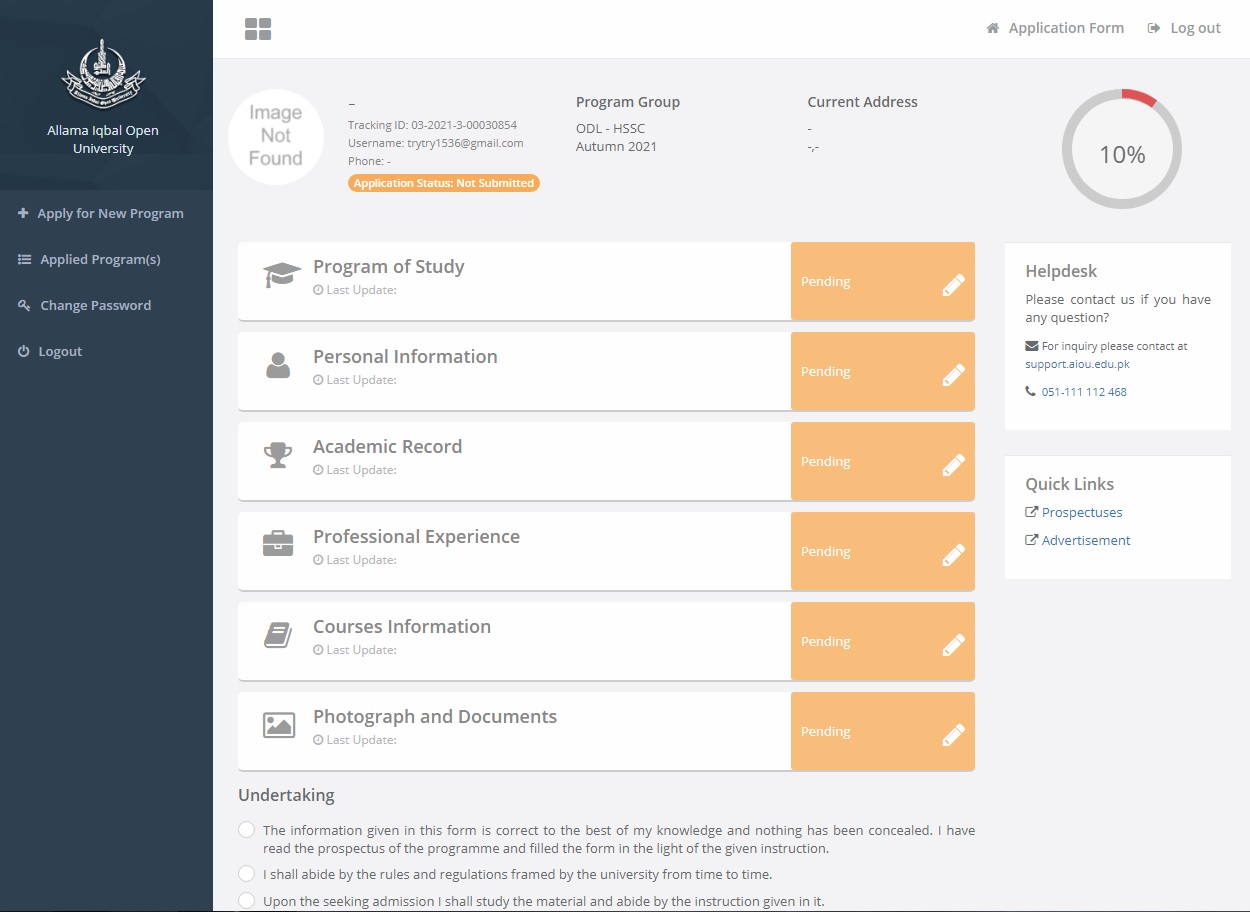
Task: Click the picture icon for Photograph and Documents
Action: coord(279,725)
